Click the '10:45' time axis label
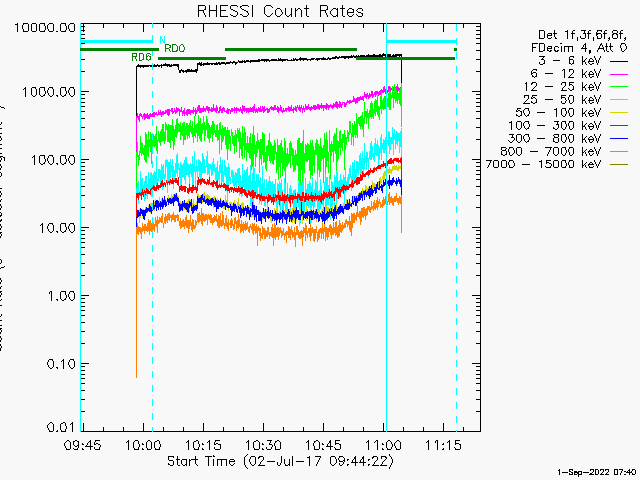The height and width of the screenshot is (480, 640). coord(323,445)
